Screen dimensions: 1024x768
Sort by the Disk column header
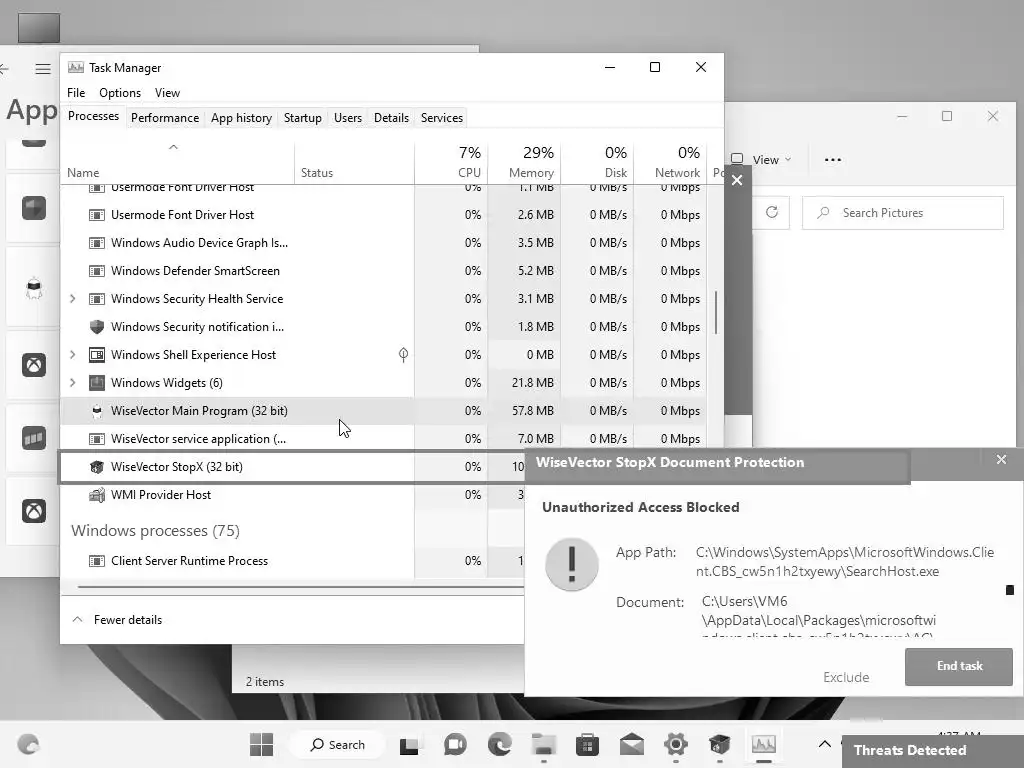[x=597, y=161]
